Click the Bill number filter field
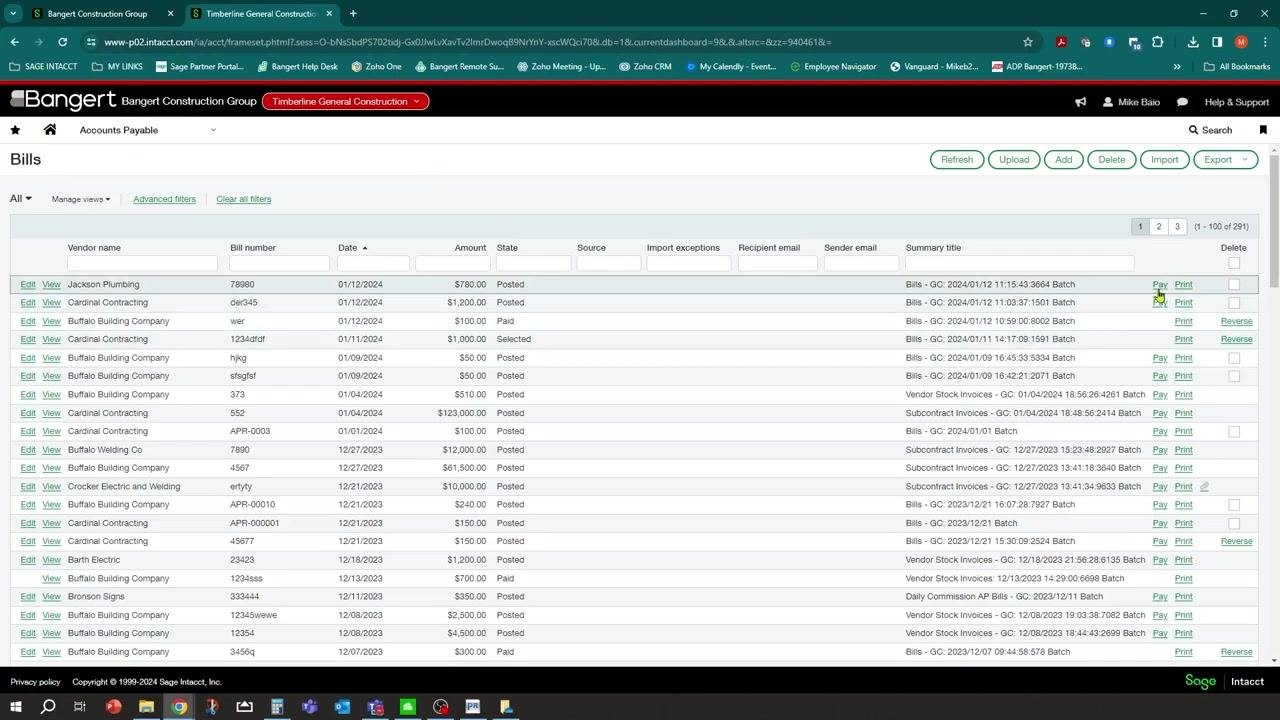1280x720 pixels. tap(279, 264)
